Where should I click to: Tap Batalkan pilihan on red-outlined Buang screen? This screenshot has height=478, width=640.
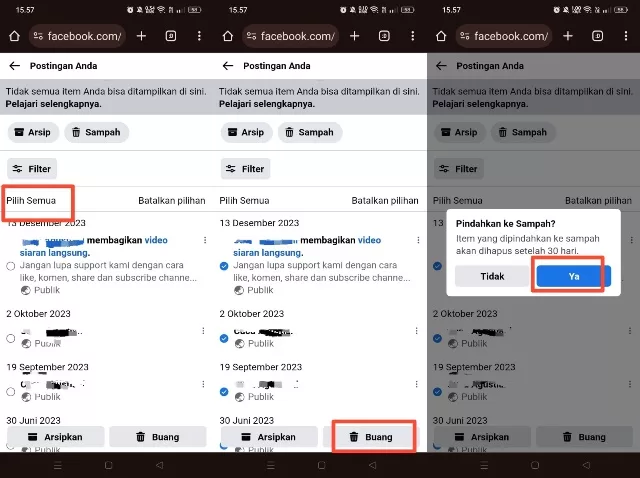click(x=385, y=200)
